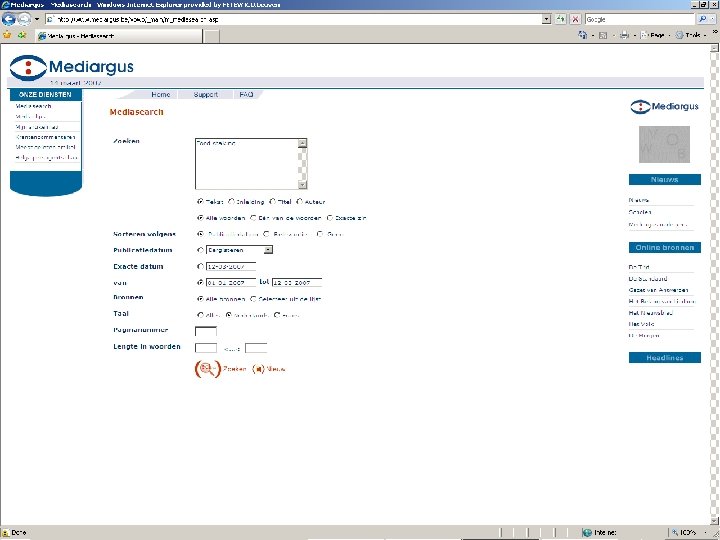The height and width of the screenshot is (540, 720).
Task: Click the magnifier Zoeken search icon
Action: 208,369
